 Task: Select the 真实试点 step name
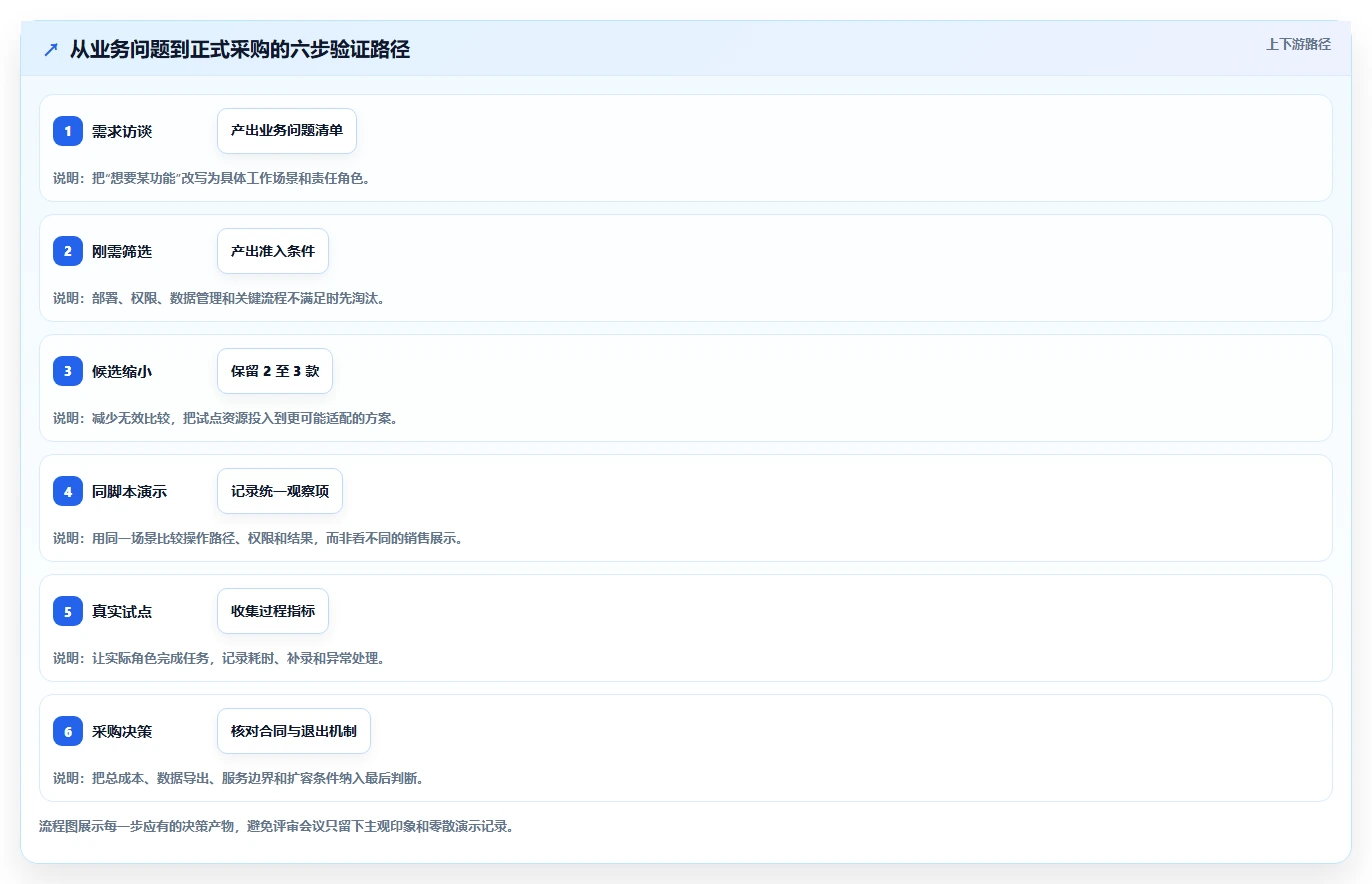pyautogui.click(x=122, y=611)
